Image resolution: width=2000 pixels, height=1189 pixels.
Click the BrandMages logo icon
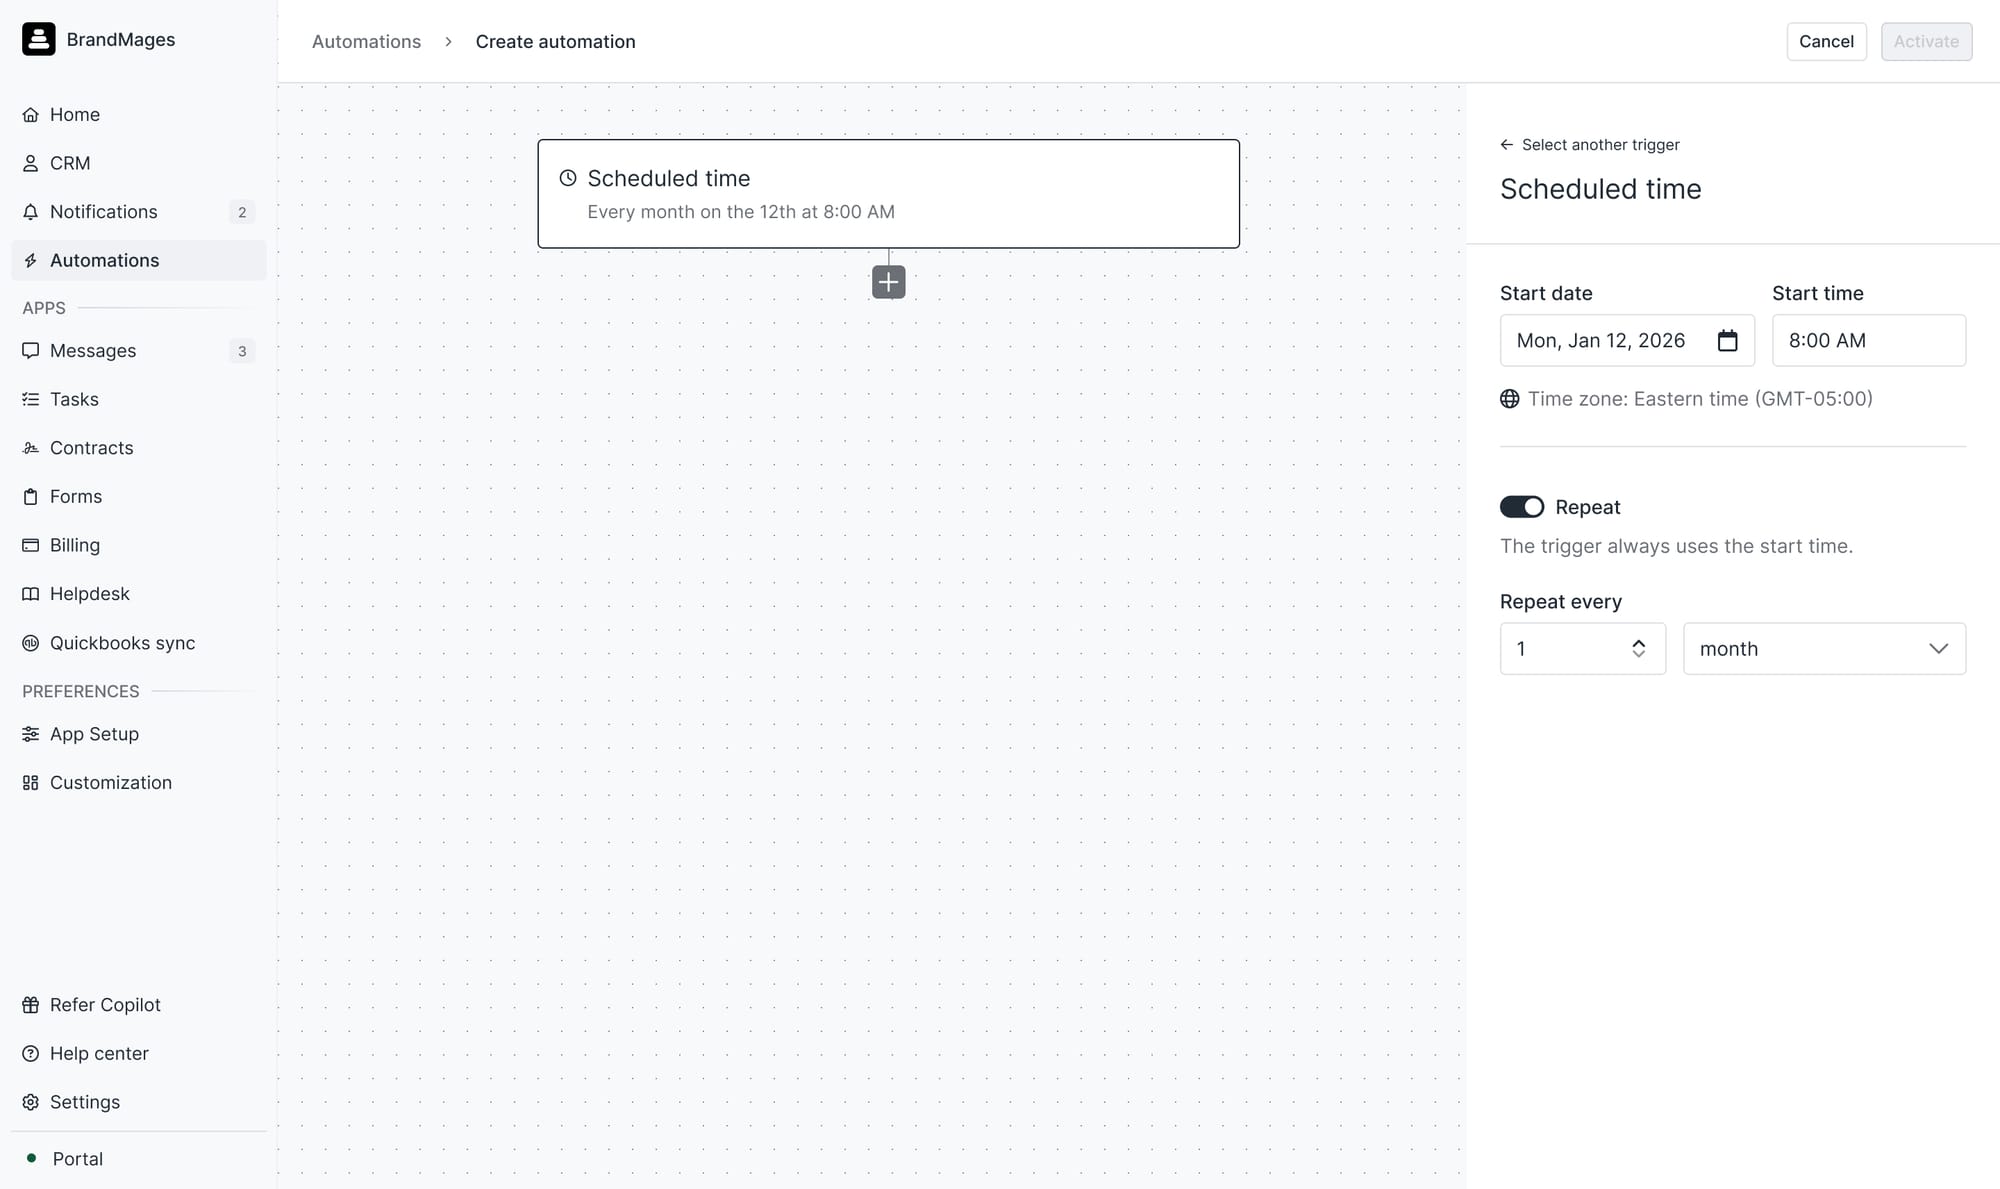(38, 39)
